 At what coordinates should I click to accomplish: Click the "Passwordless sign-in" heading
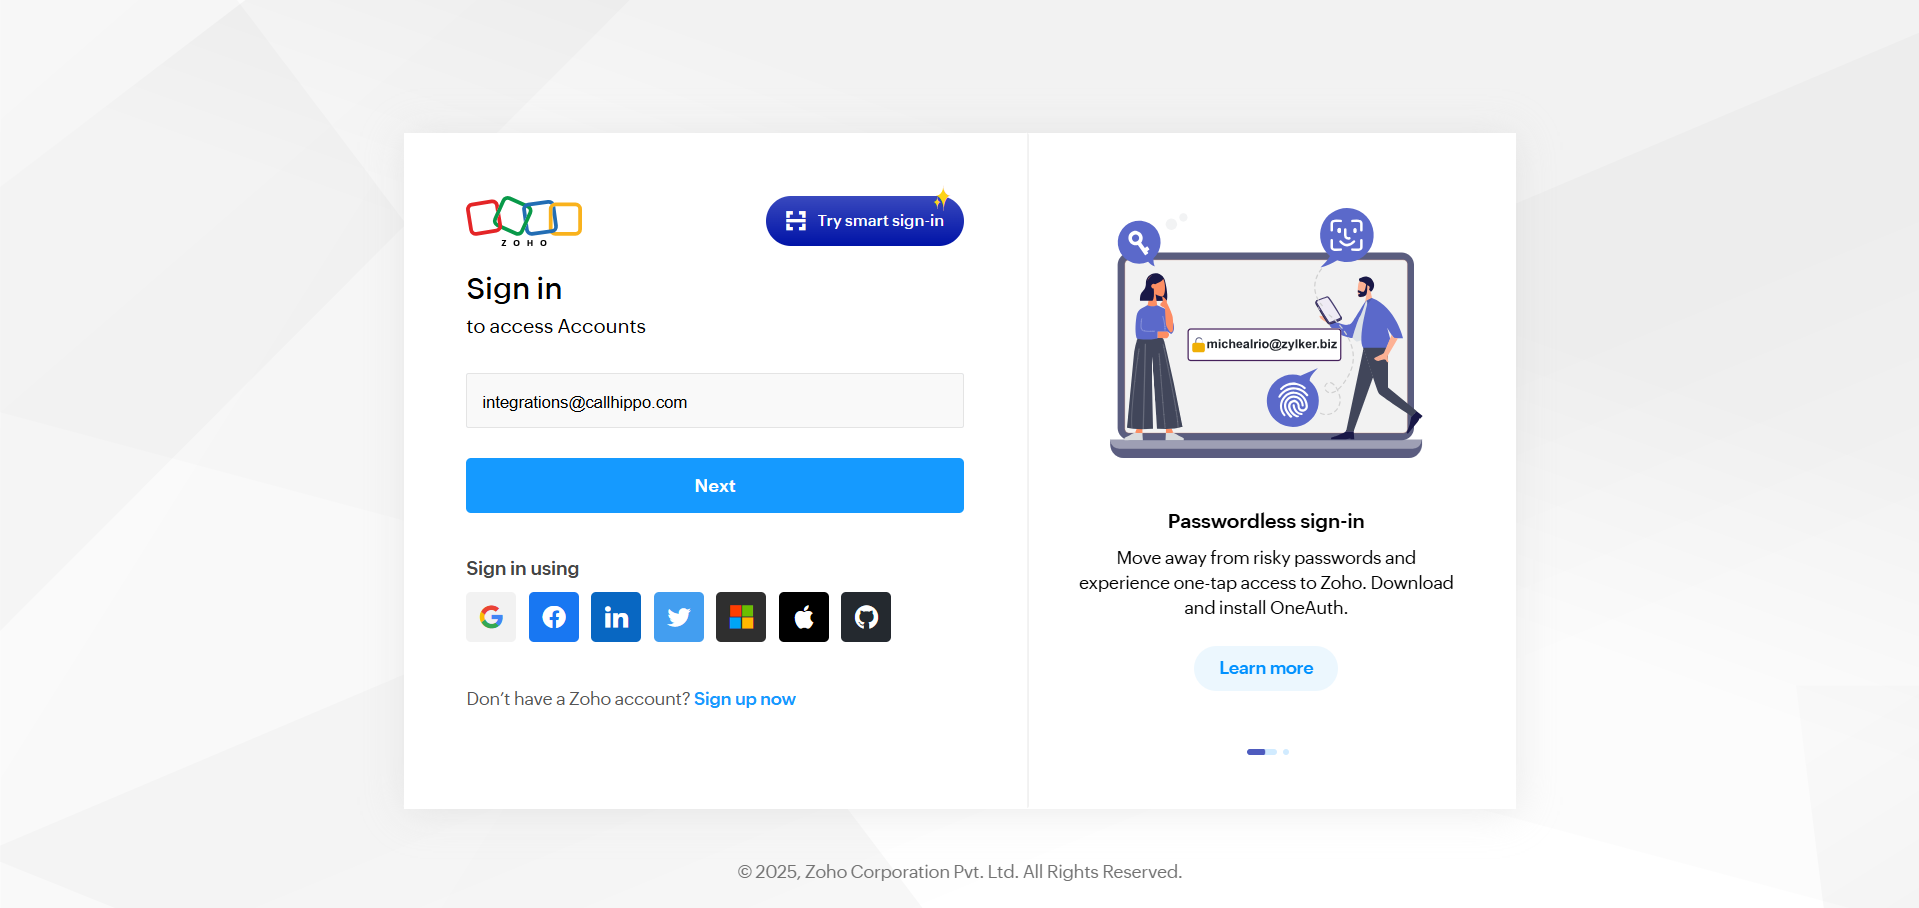(1266, 521)
